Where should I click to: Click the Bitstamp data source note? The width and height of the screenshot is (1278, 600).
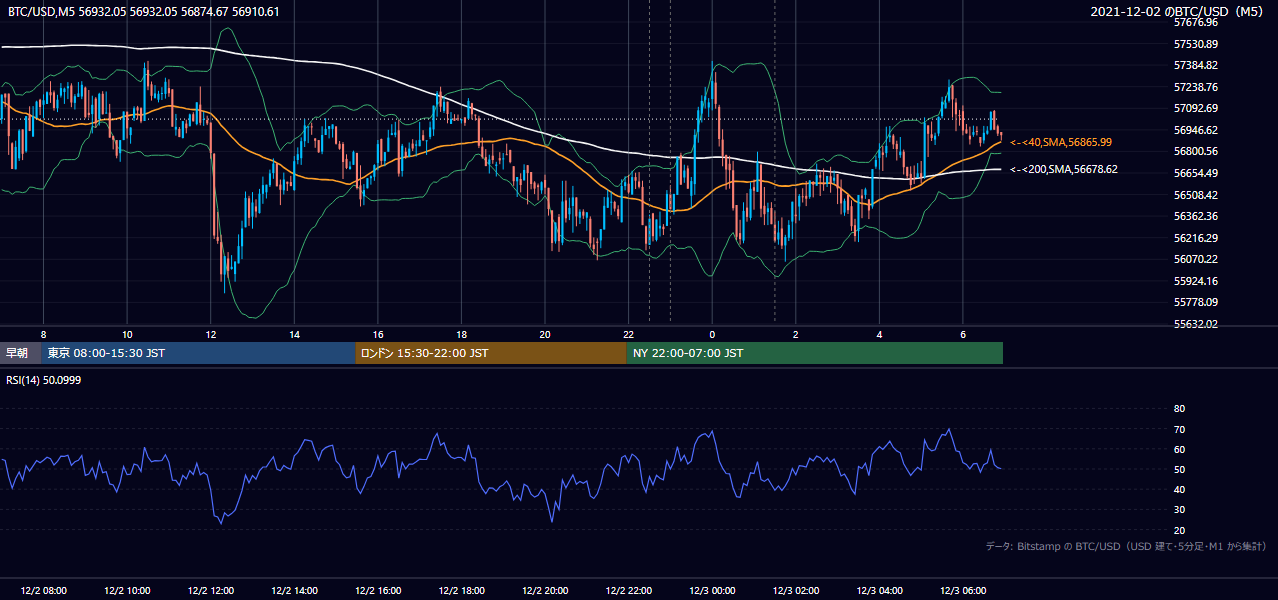tap(1126, 546)
